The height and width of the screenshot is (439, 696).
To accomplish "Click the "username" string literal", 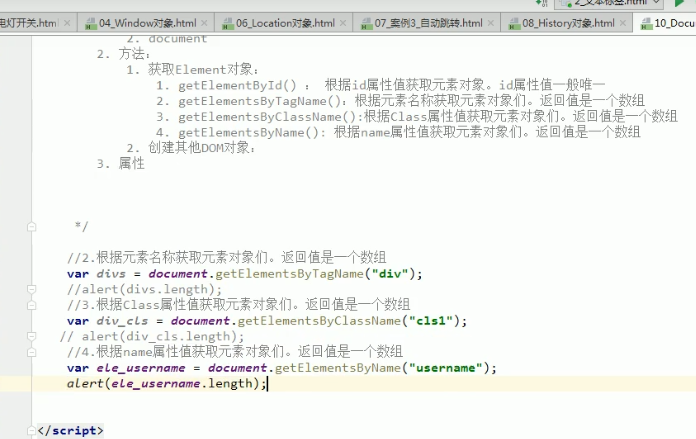I will (x=446, y=368).
